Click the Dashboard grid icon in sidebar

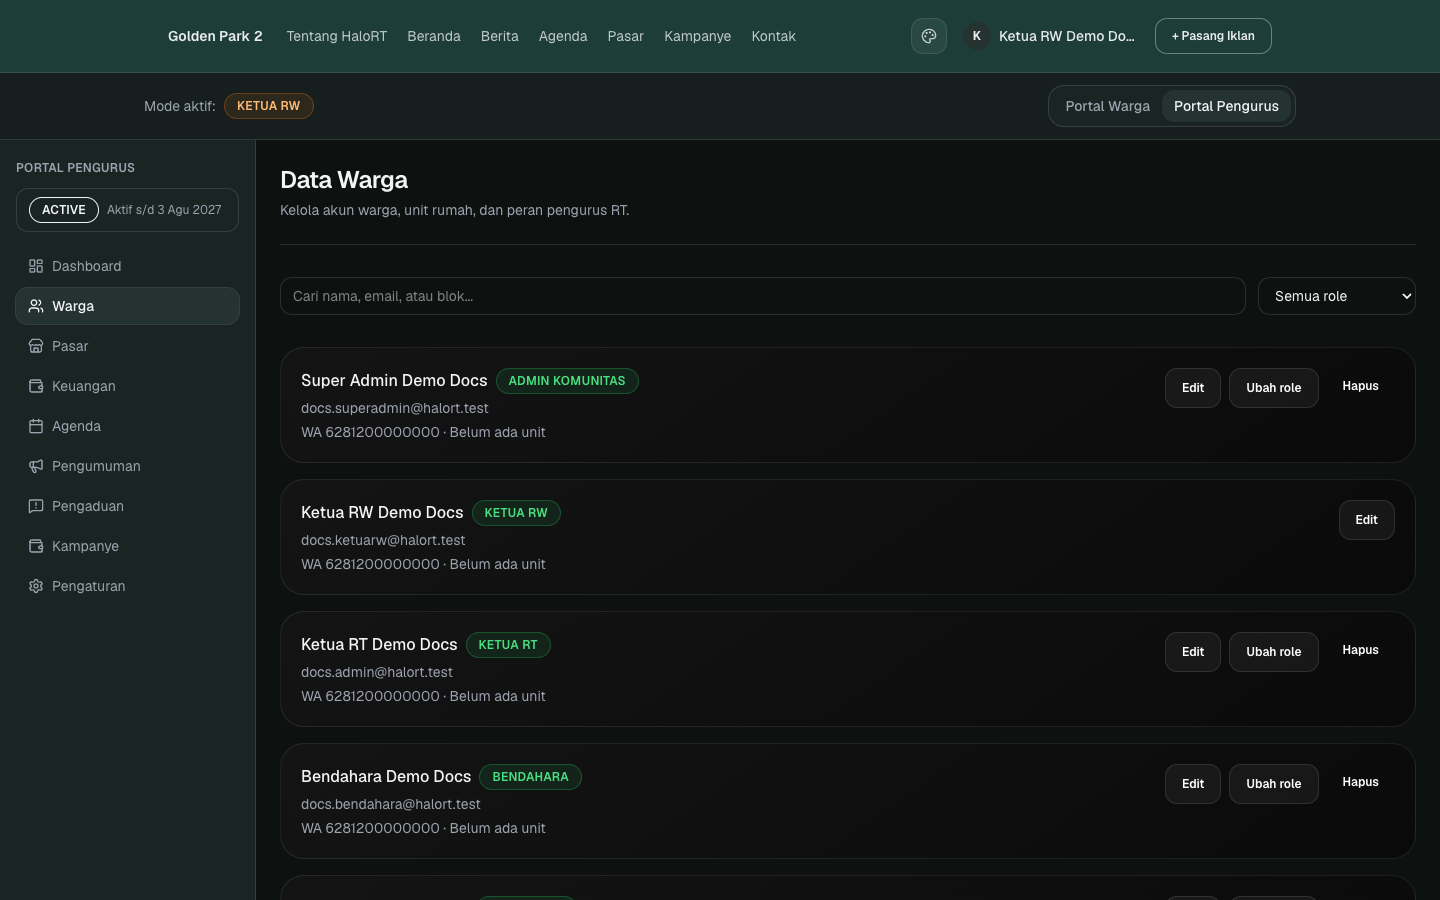click(36, 266)
